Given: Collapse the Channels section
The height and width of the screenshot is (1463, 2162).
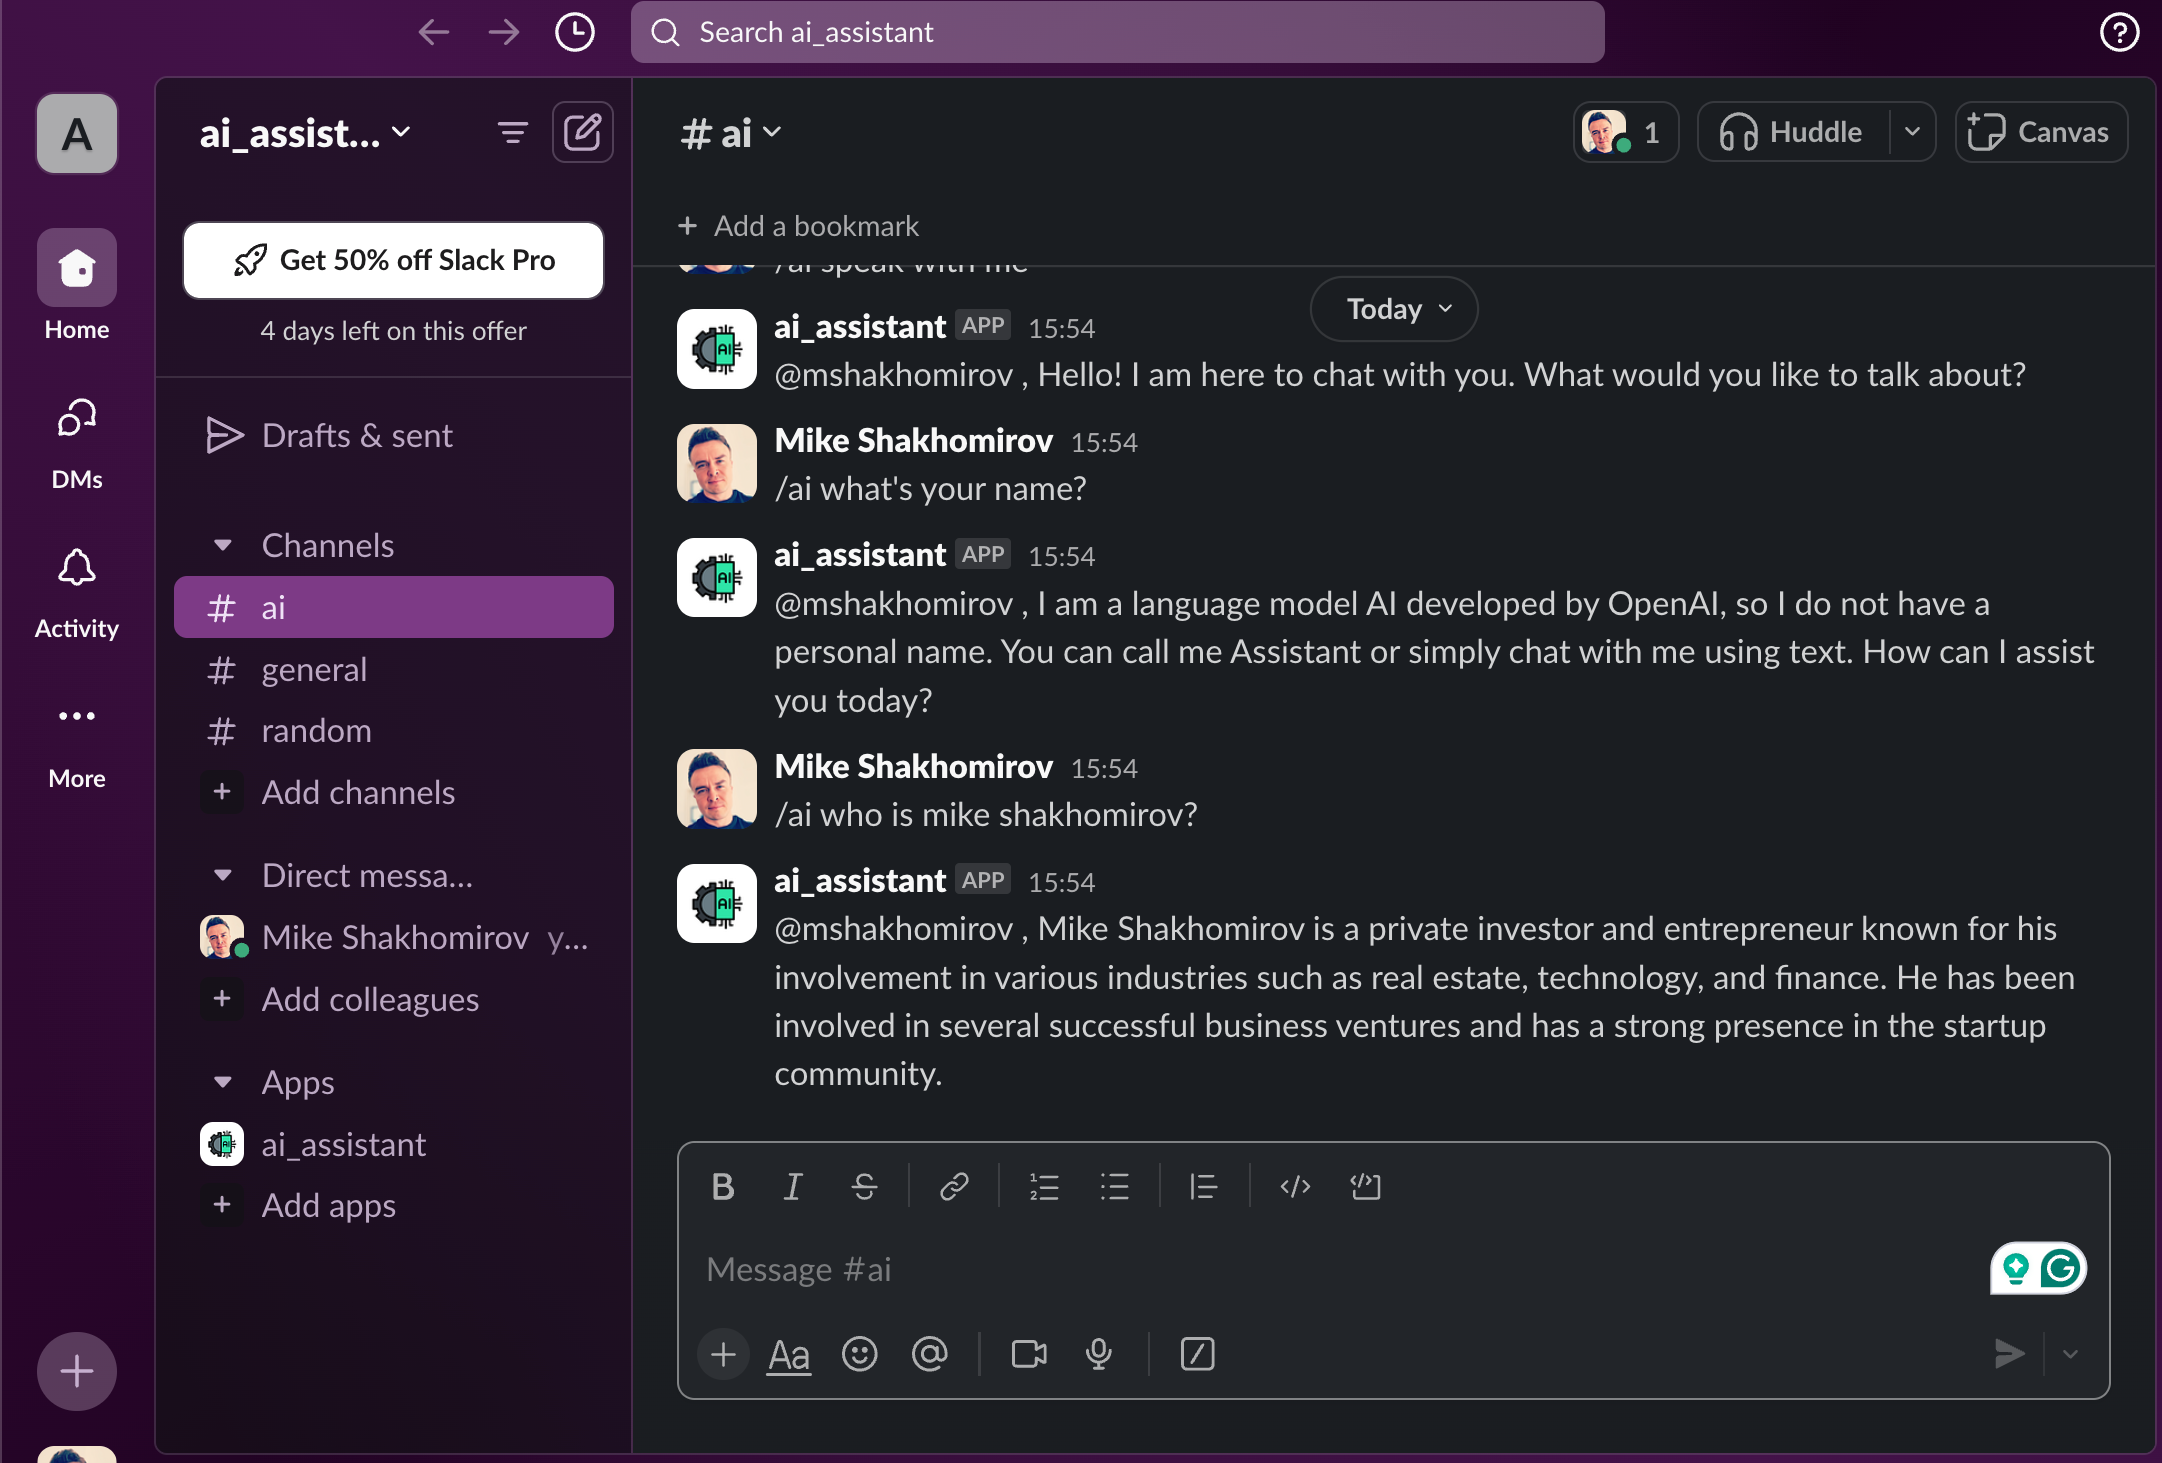Looking at the screenshot, I should click(223, 546).
